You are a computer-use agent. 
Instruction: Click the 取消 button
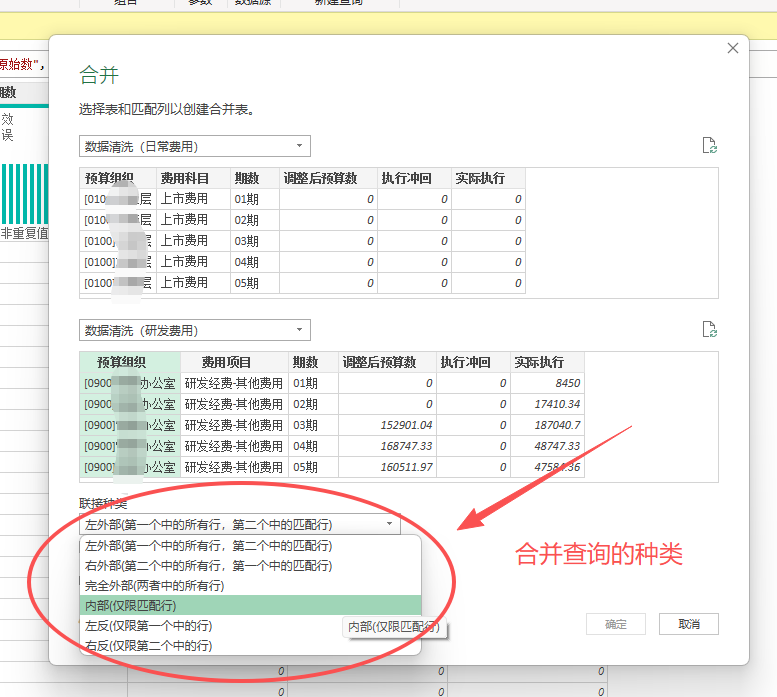click(x=689, y=624)
